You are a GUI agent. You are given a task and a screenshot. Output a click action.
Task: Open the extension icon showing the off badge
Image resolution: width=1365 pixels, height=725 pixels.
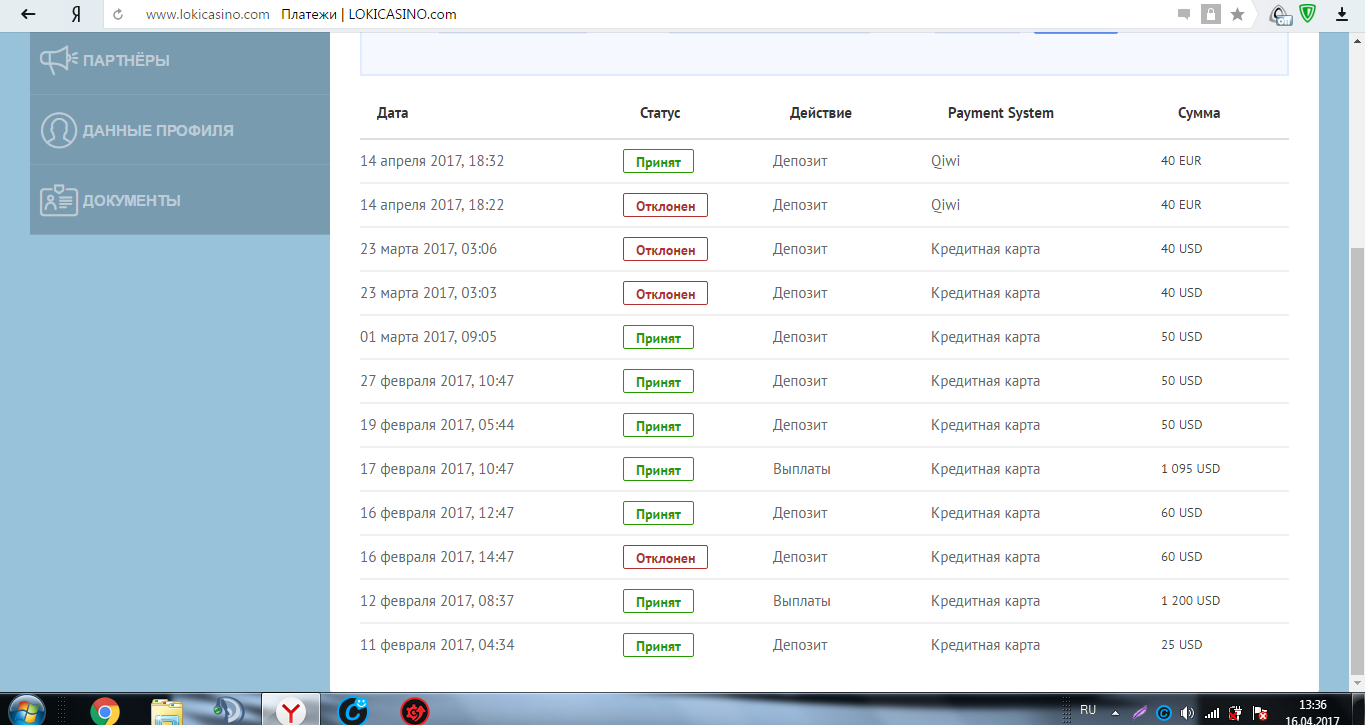1279,15
